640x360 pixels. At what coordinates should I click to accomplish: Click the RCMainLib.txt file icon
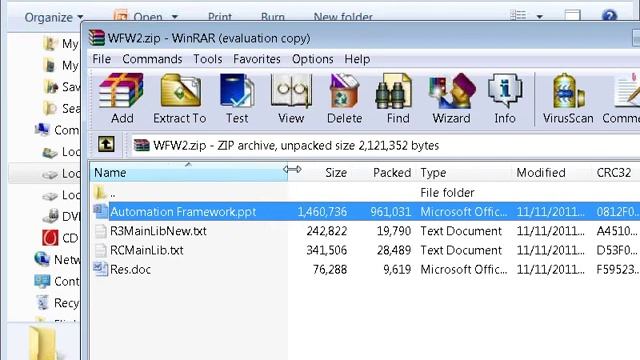coord(101,250)
